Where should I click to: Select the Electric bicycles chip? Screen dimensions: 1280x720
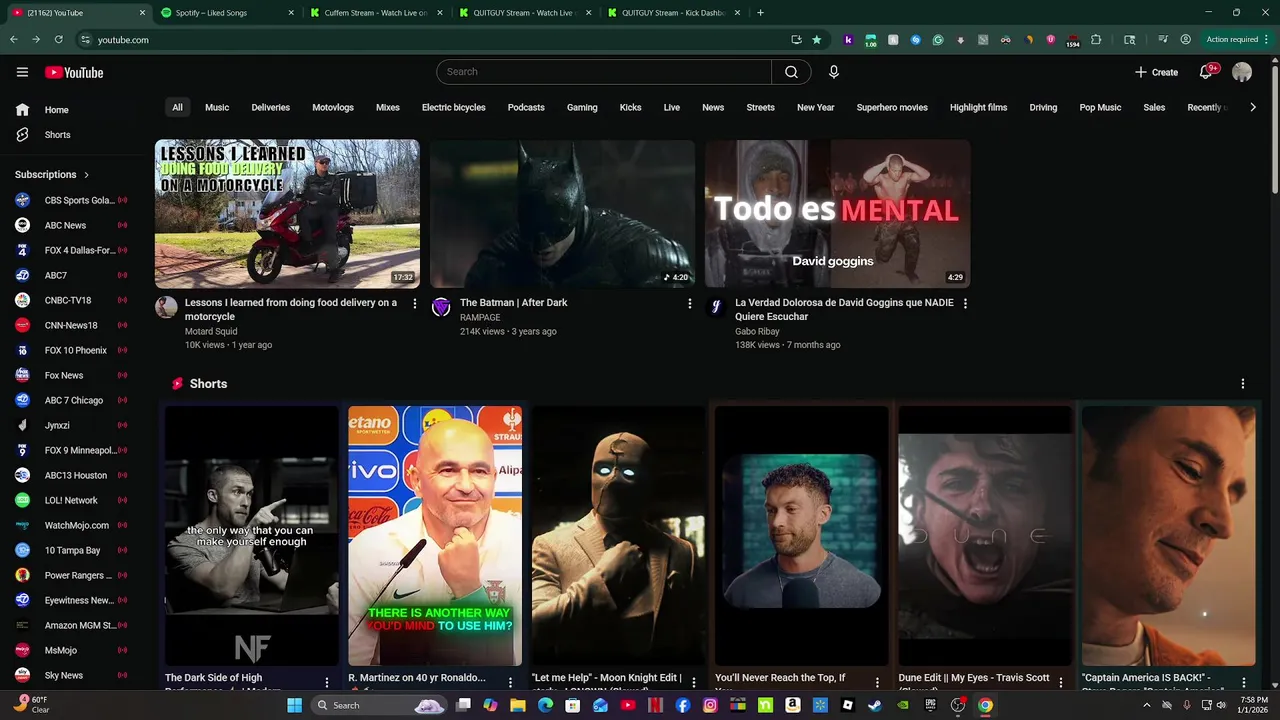[453, 107]
